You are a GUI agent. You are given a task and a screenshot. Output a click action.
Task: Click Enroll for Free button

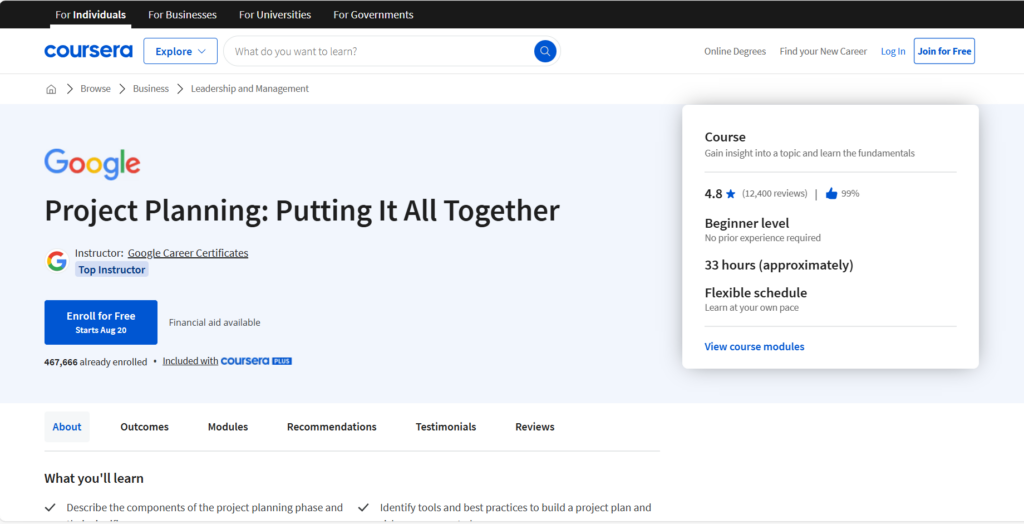coord(101,322)
